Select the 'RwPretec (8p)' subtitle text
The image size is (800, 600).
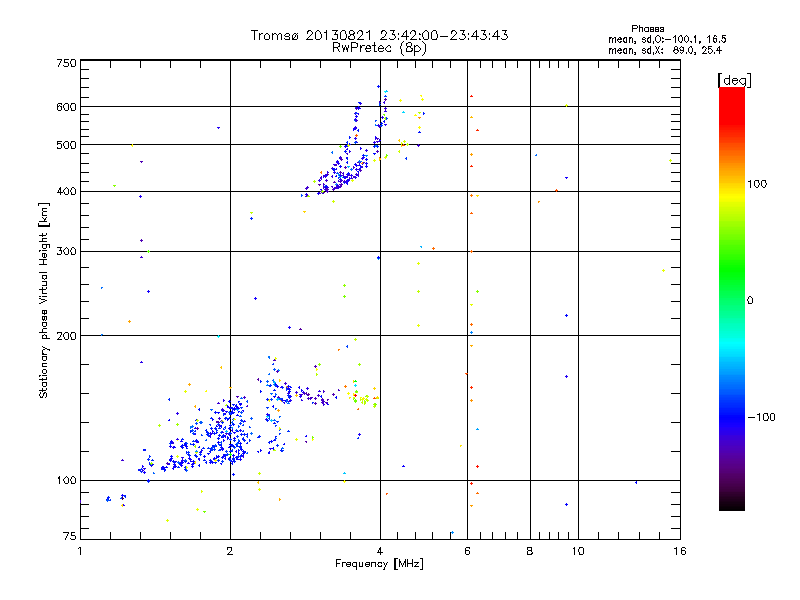click(x=379, y=48)
